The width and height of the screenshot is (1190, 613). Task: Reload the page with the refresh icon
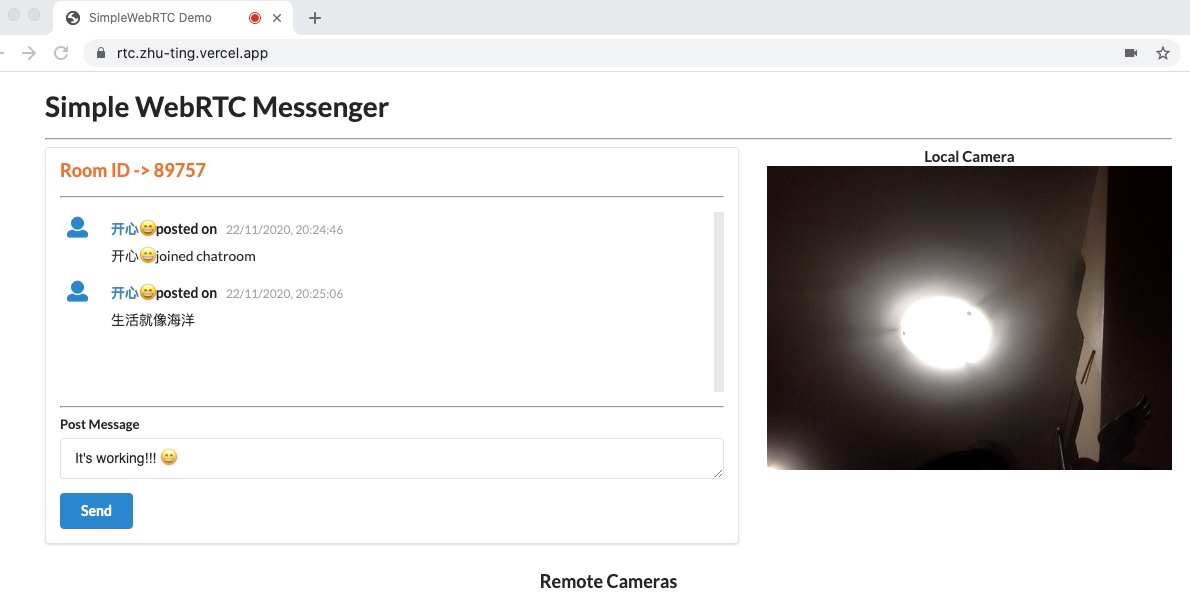(x=61, y=53)
